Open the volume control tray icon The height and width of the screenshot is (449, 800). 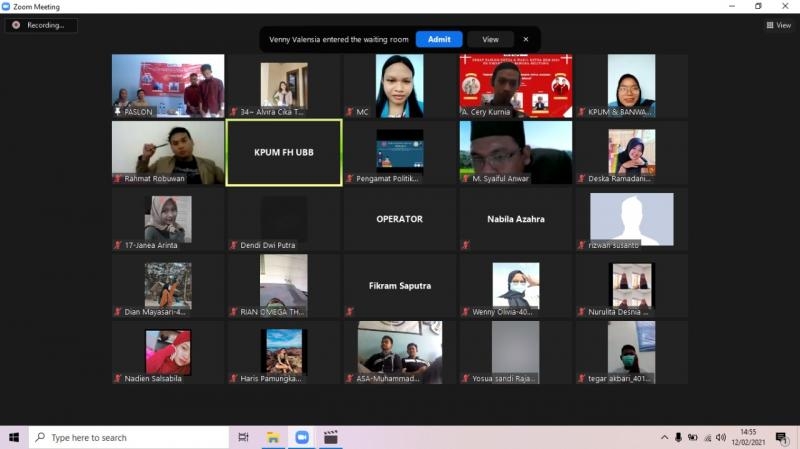click(720, 437)
